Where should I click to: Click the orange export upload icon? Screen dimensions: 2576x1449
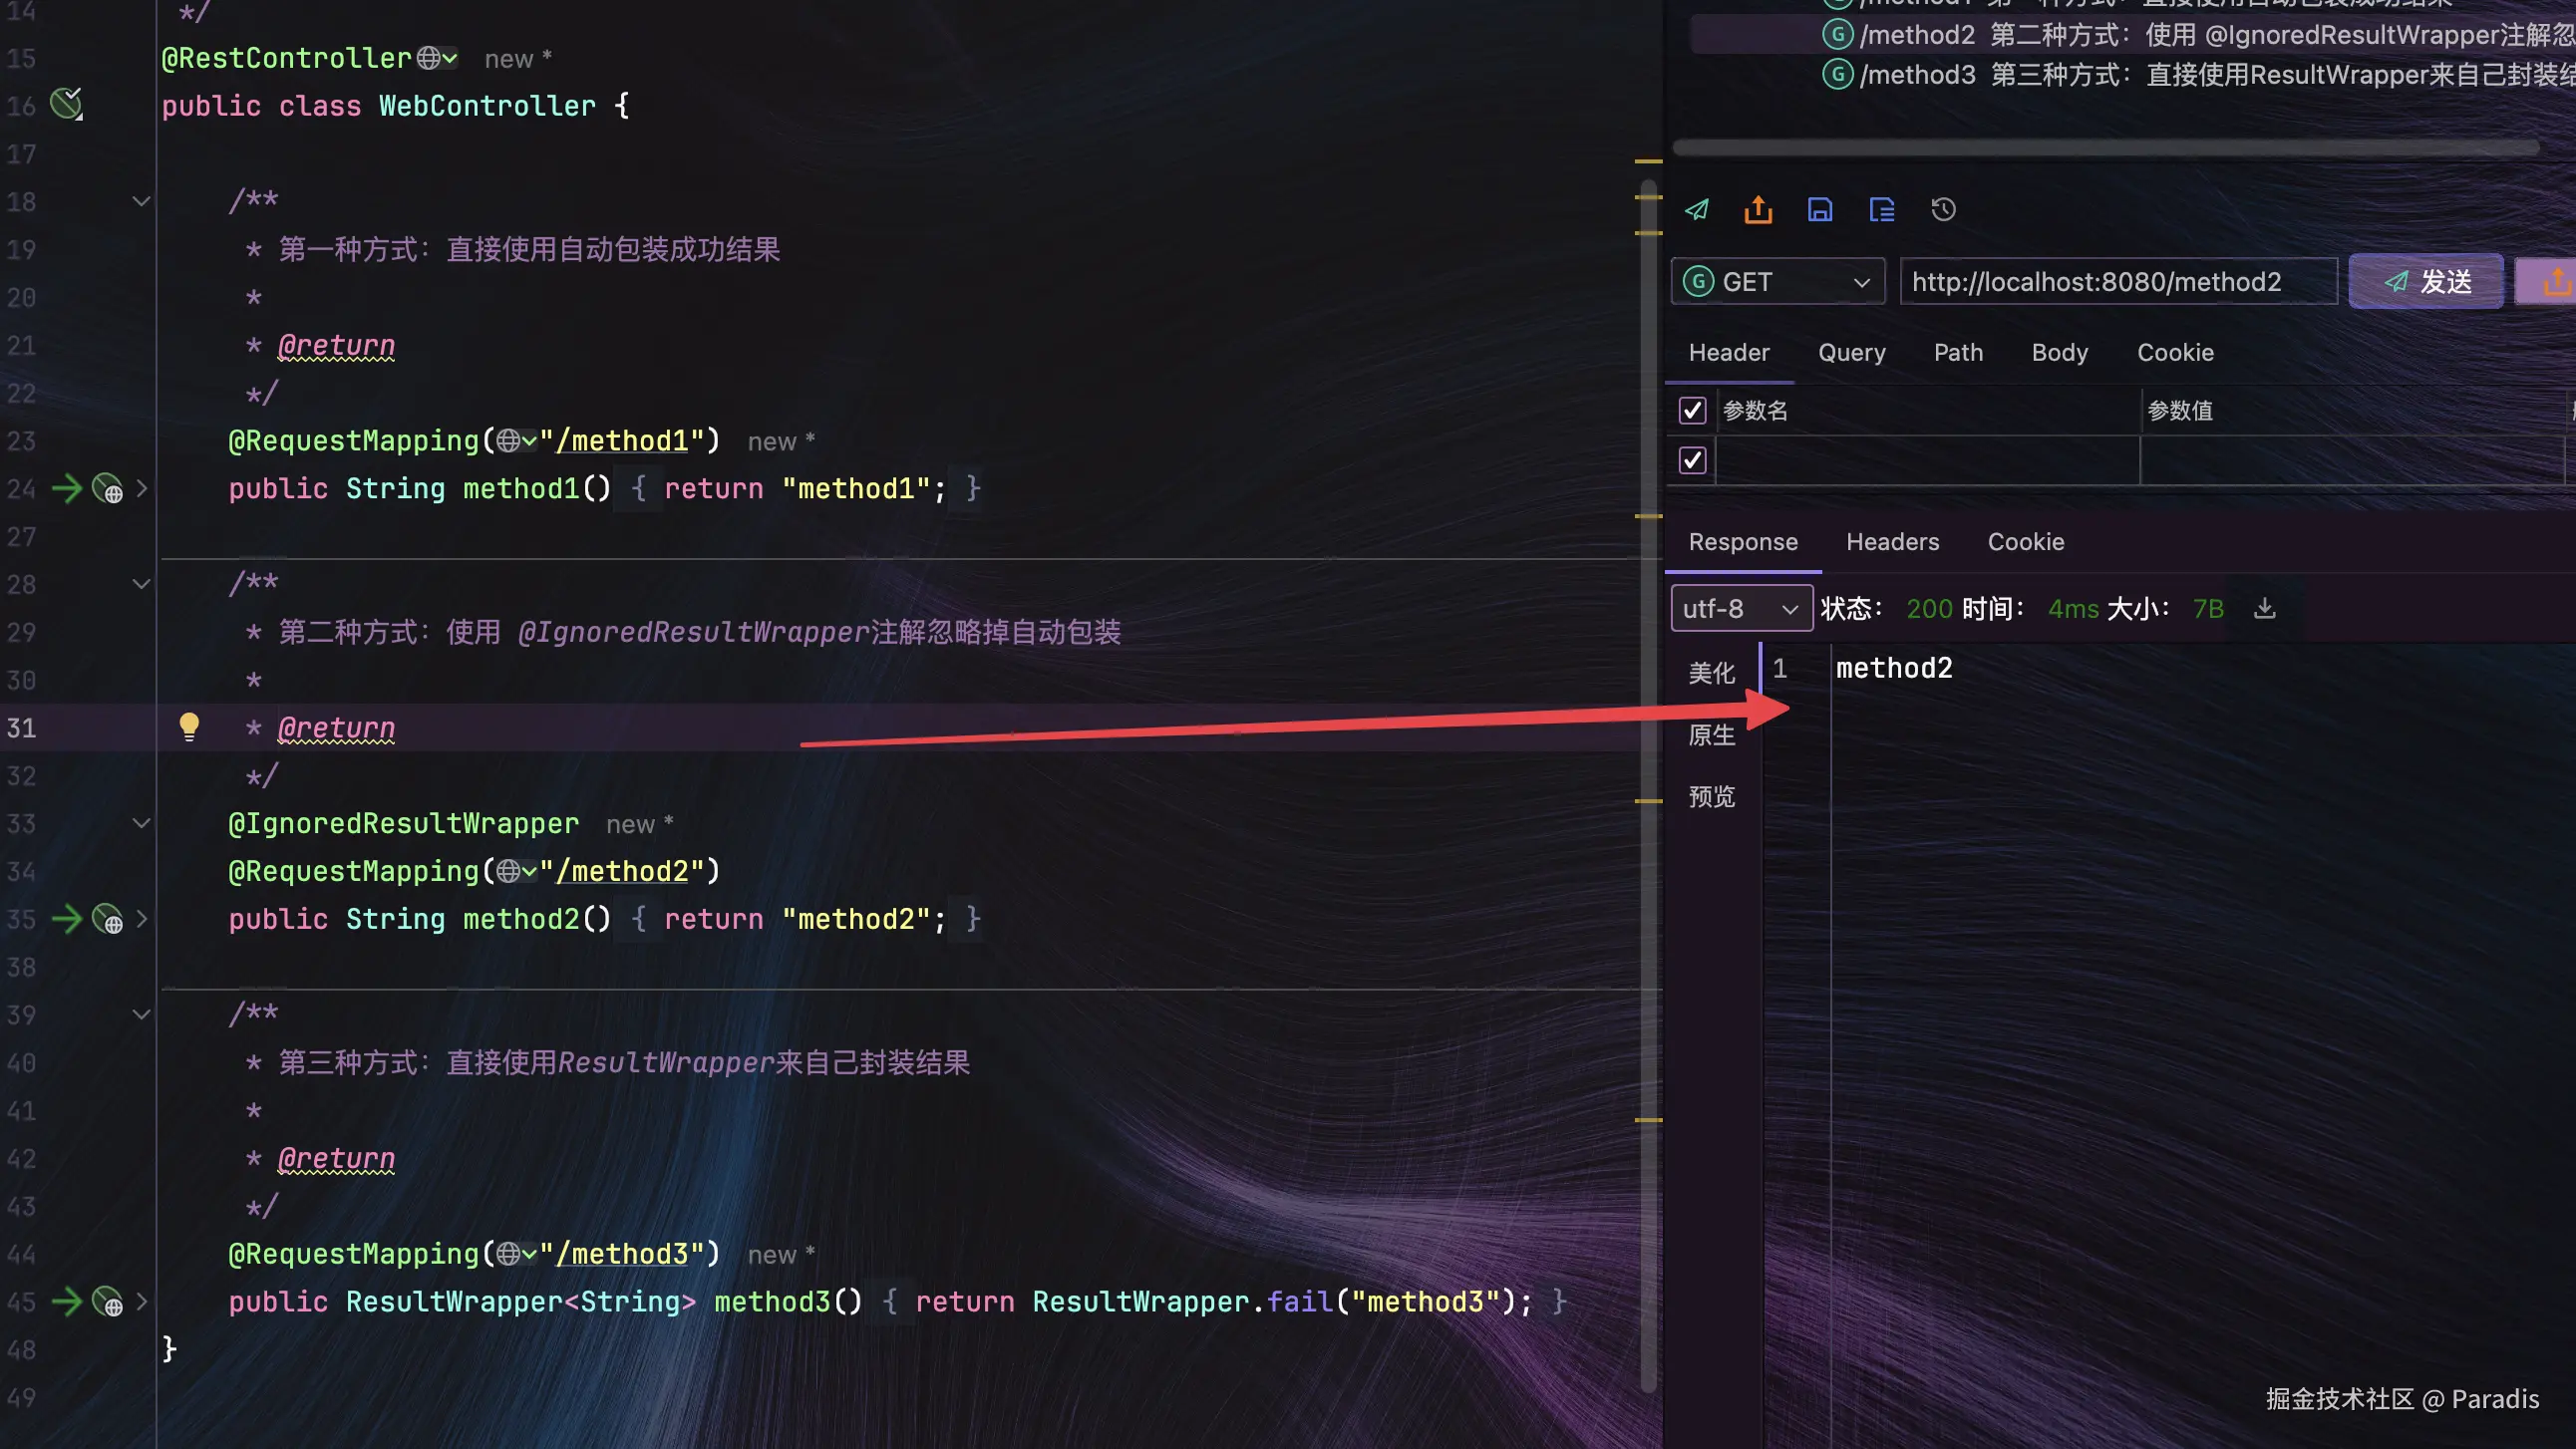click(x=1758, y=210)
